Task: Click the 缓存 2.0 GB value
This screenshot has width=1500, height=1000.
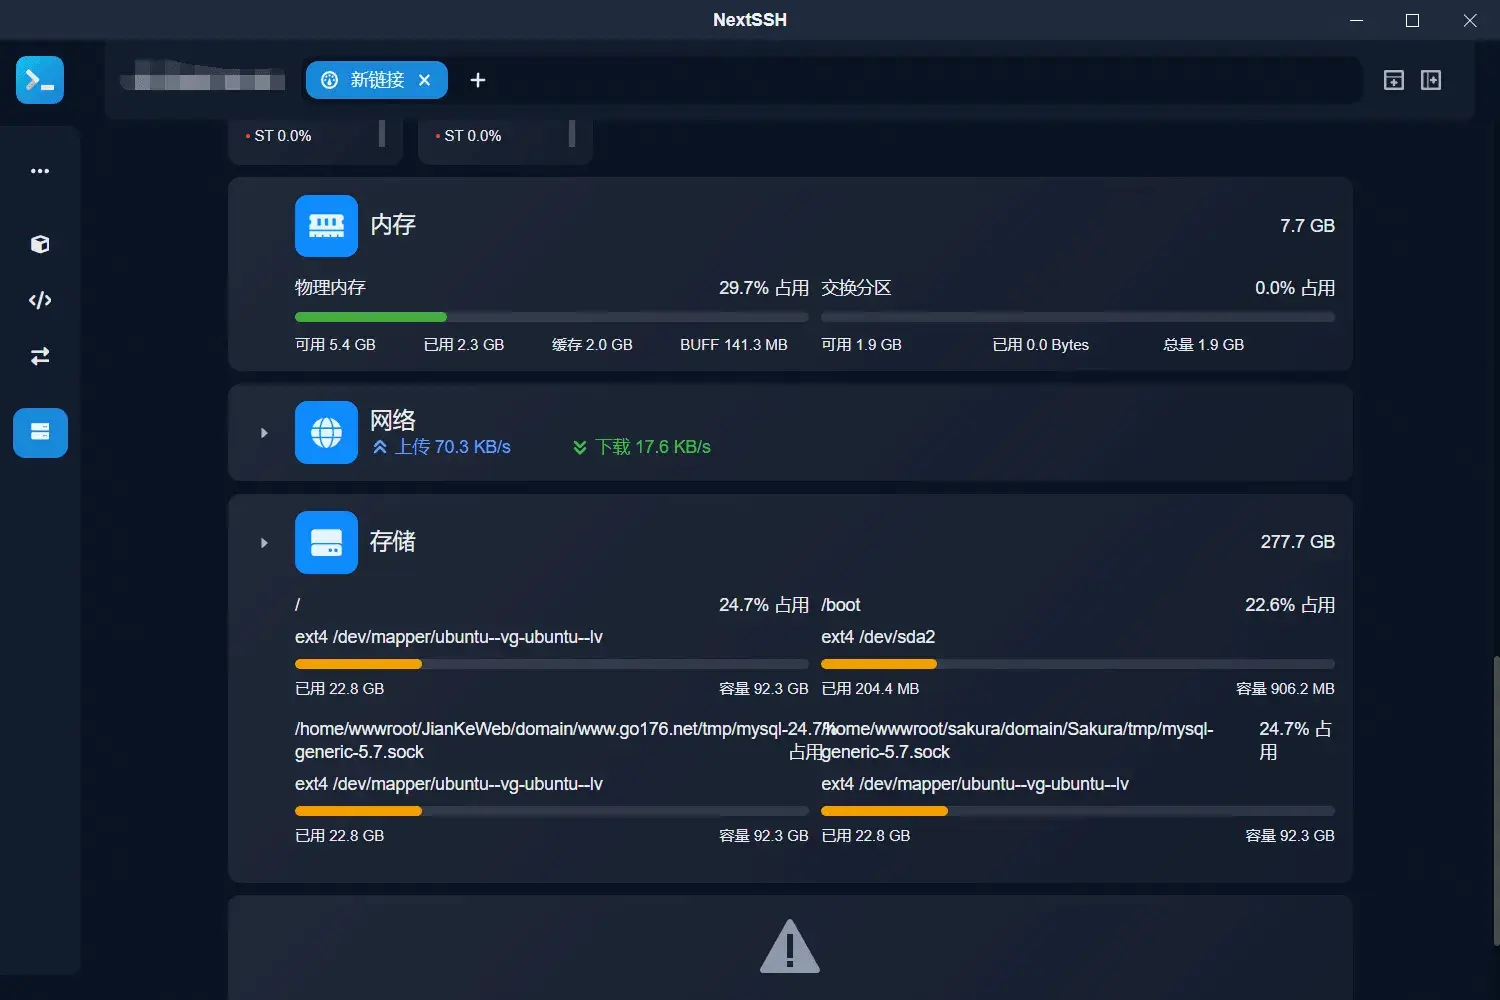Action: pyautogui.click(x=592, y=345)
